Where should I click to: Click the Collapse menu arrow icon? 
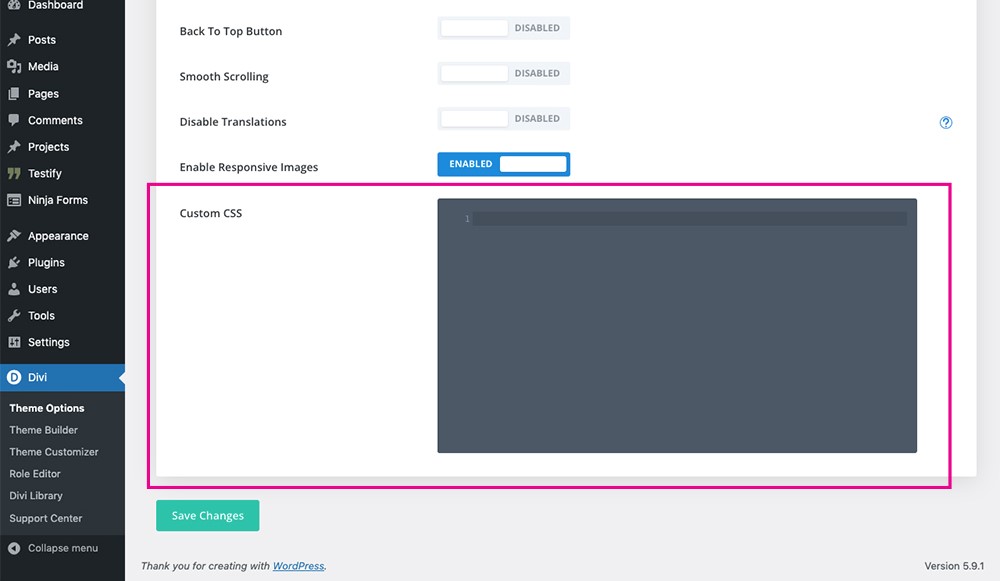pos(14,548)
